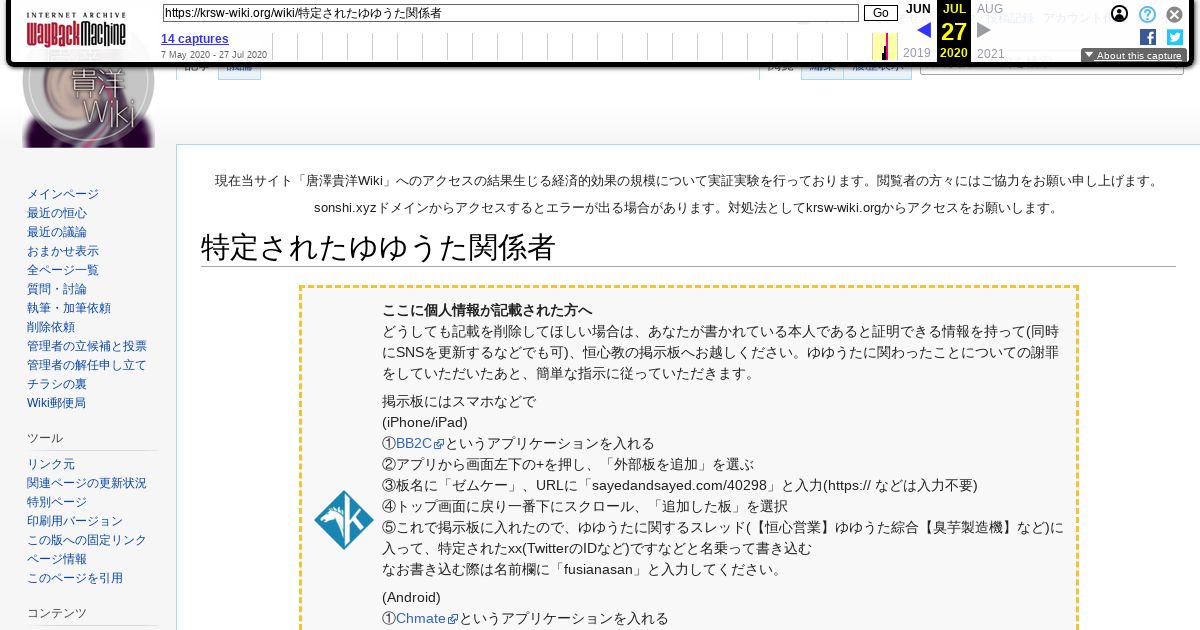
Task: Expand About this capture
Action: [x=1133, y=56]
